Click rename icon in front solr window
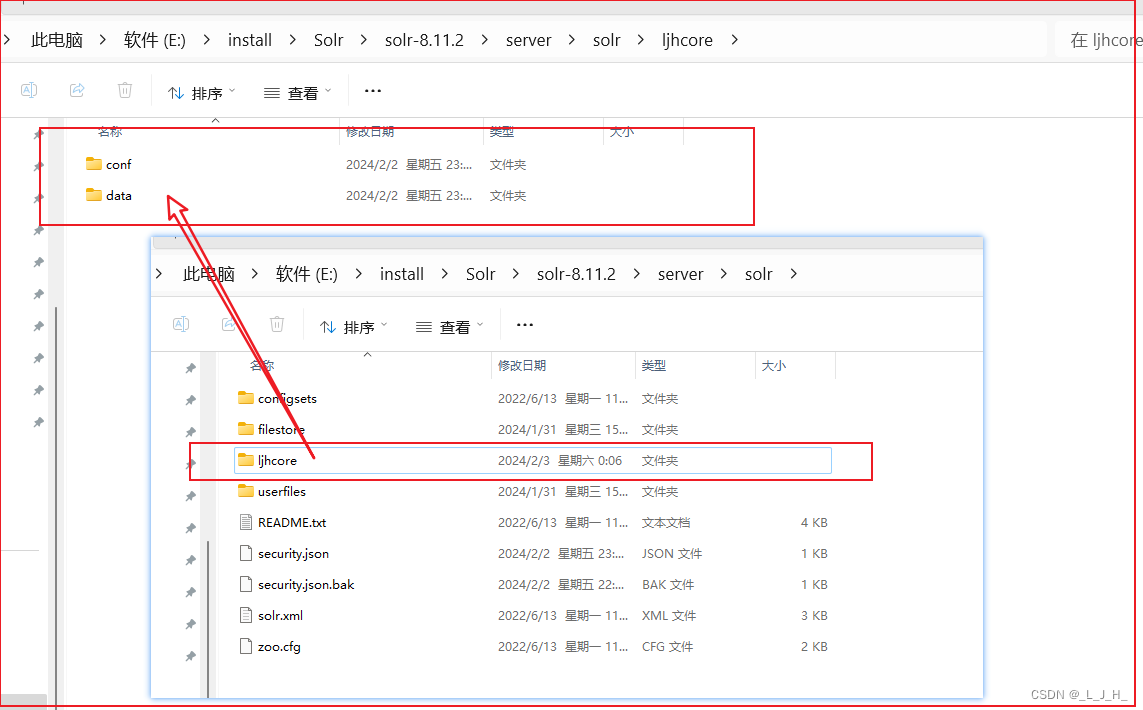Viewport: 1143px width, 710px height. pos(181,324)
